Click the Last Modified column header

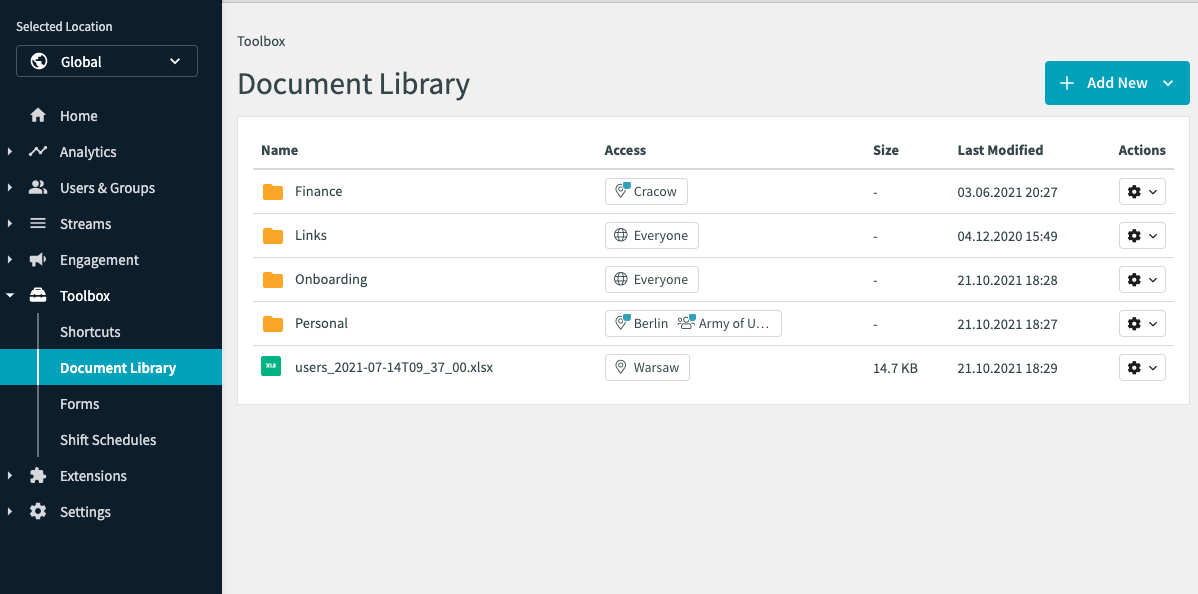pyautogui.click(x=1000, y=151)
